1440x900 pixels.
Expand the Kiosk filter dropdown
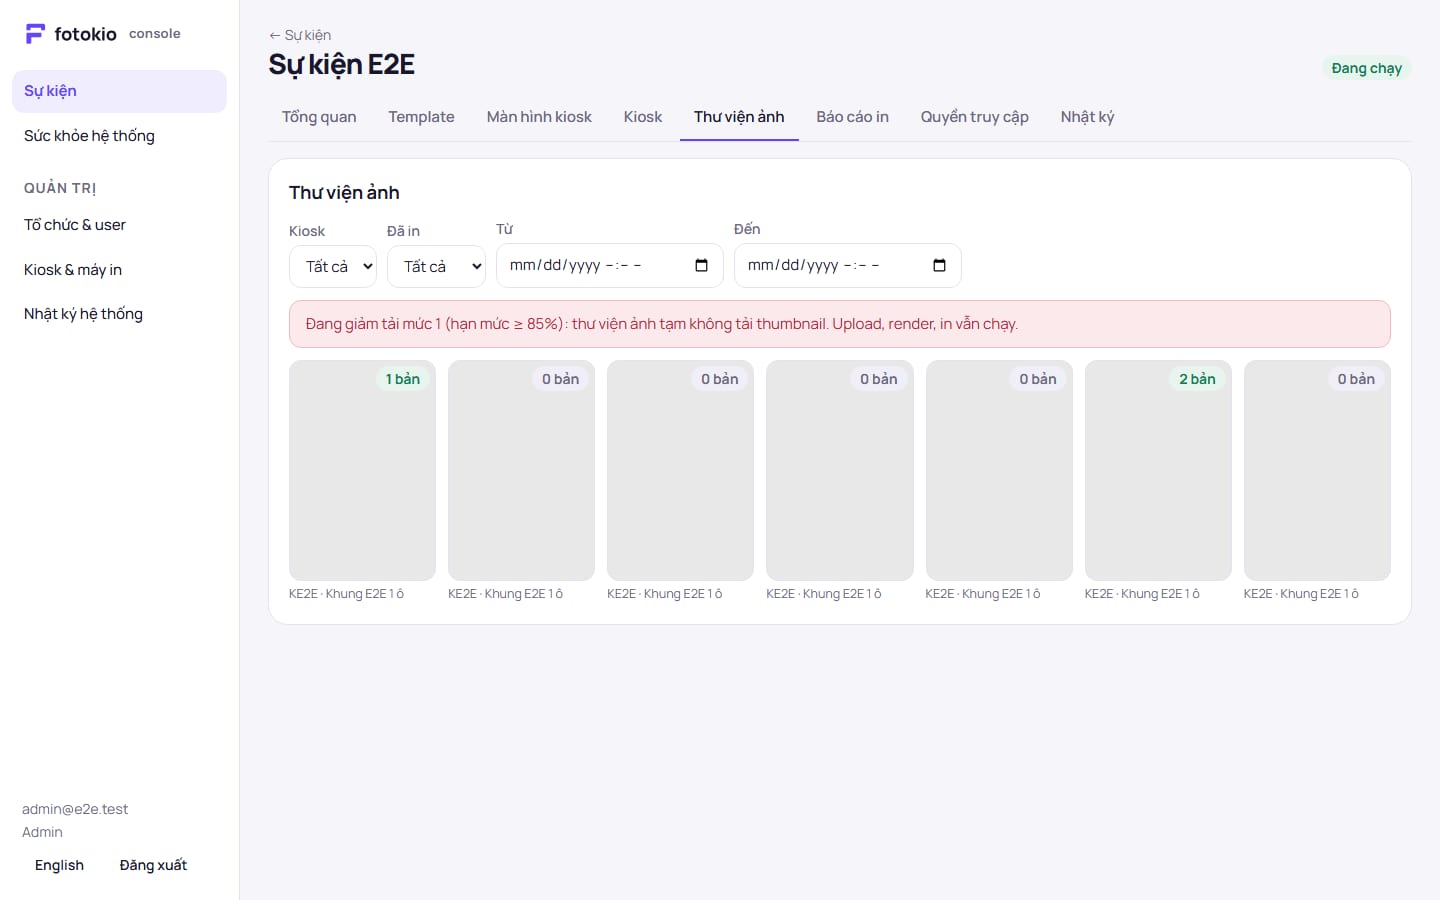pyautogui.click(x=333, y=266)
